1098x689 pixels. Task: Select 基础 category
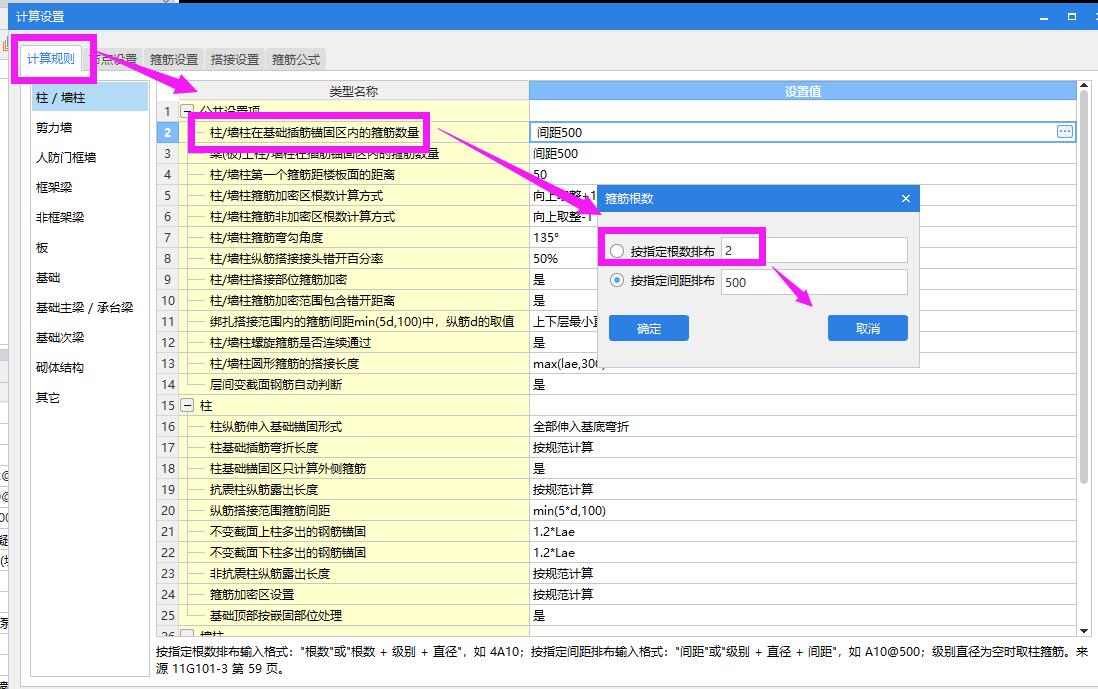coord(90,278)
